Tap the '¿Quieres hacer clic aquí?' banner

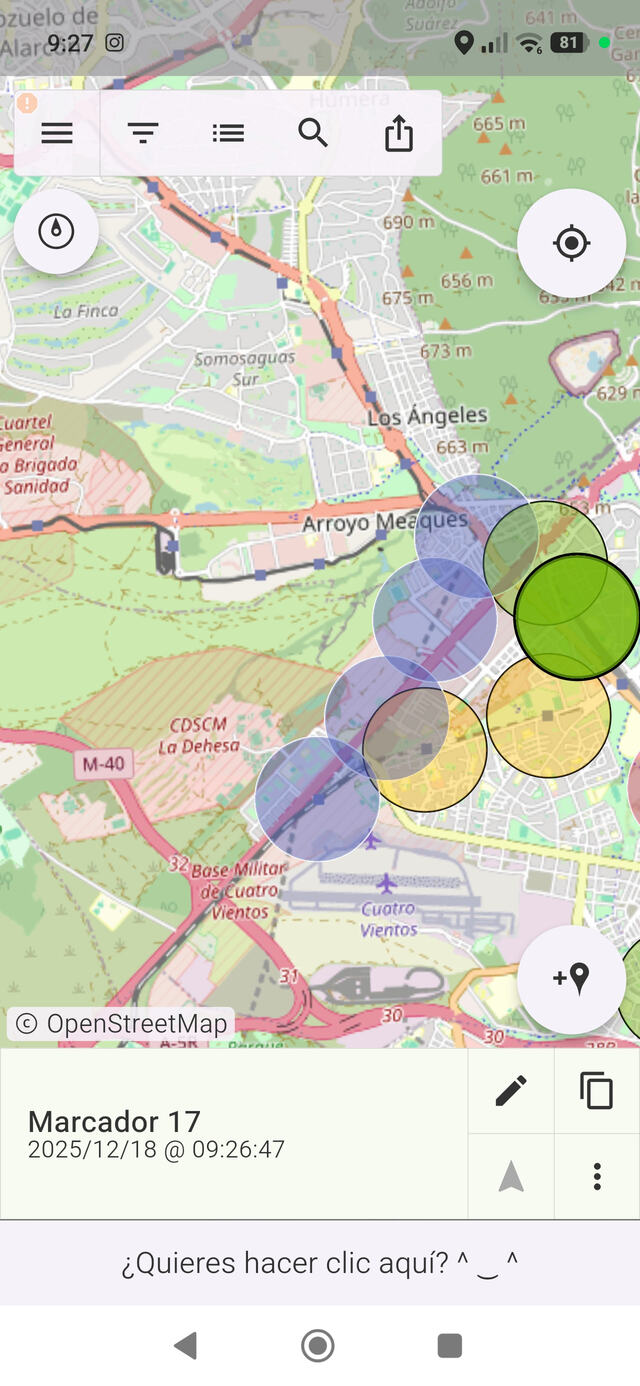320,1263
